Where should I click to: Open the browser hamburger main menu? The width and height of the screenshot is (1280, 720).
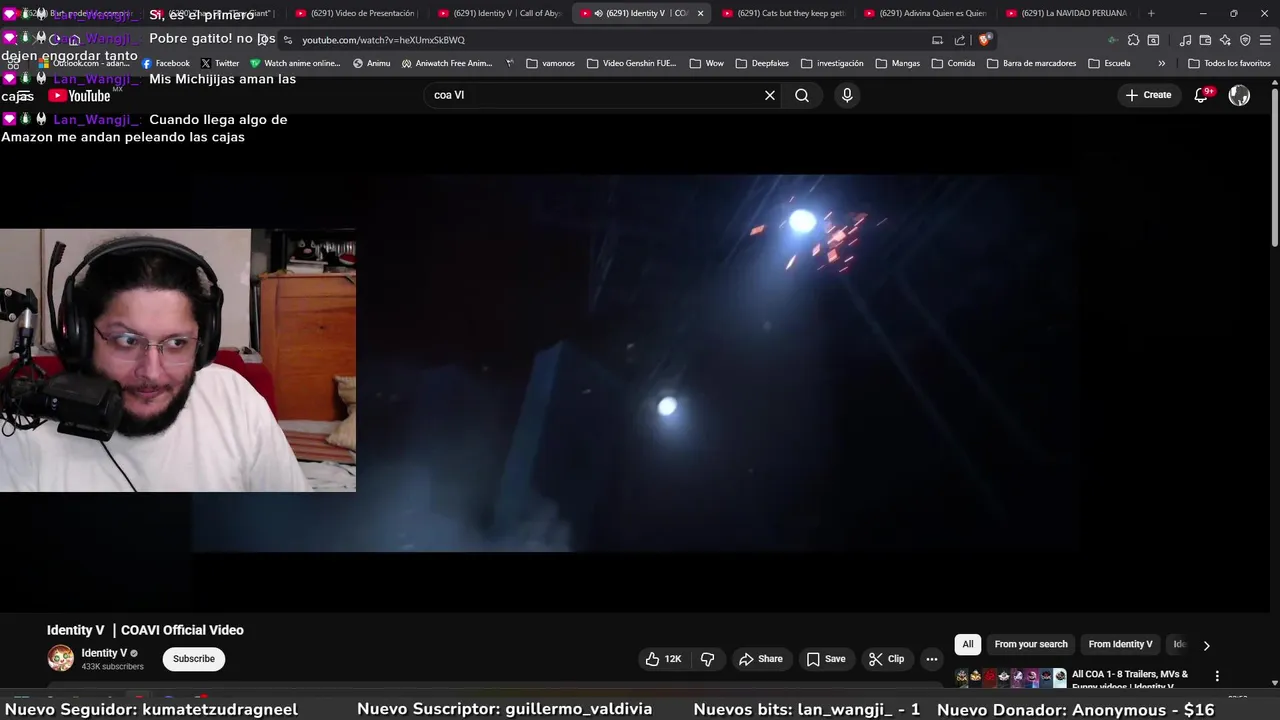click(x=1265, y=40)
